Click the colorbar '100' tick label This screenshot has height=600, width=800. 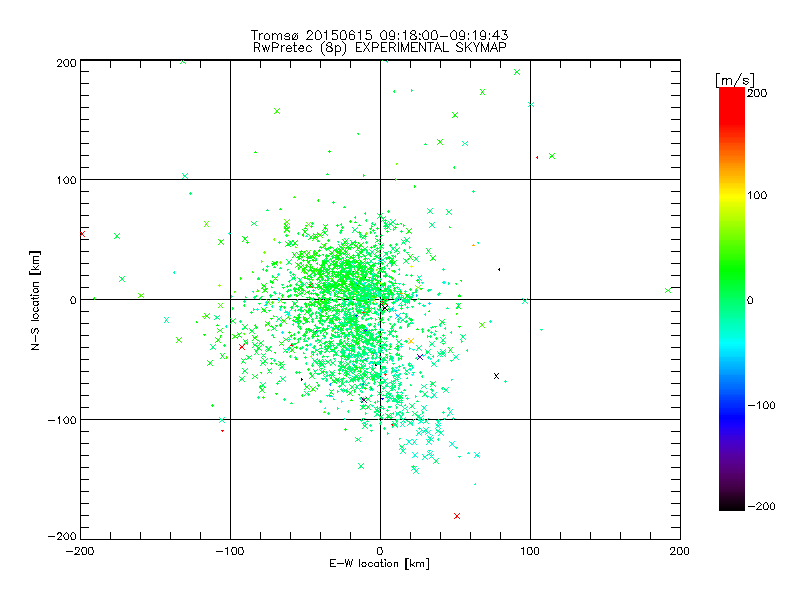pos(757,195)
